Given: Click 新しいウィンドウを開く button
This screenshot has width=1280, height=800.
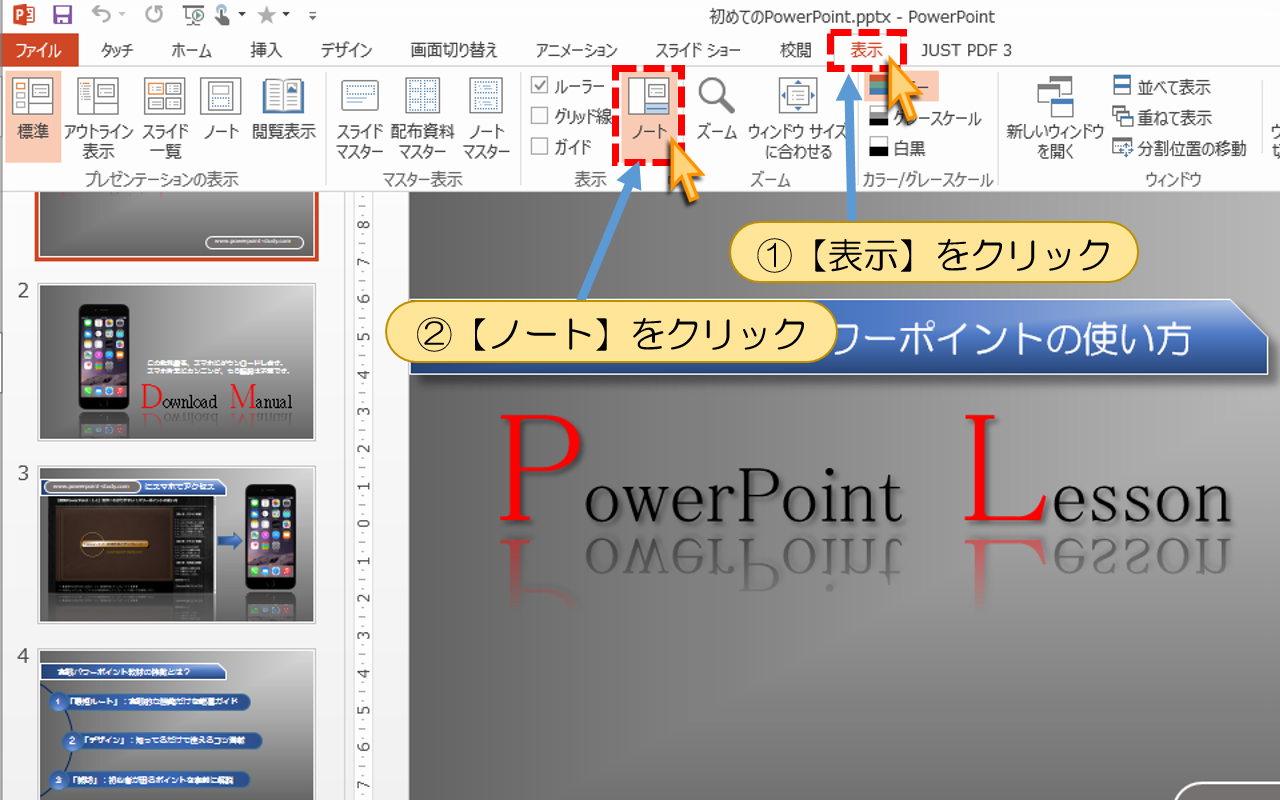Looking at the screenshot, I should click(x=1055, y=116).
